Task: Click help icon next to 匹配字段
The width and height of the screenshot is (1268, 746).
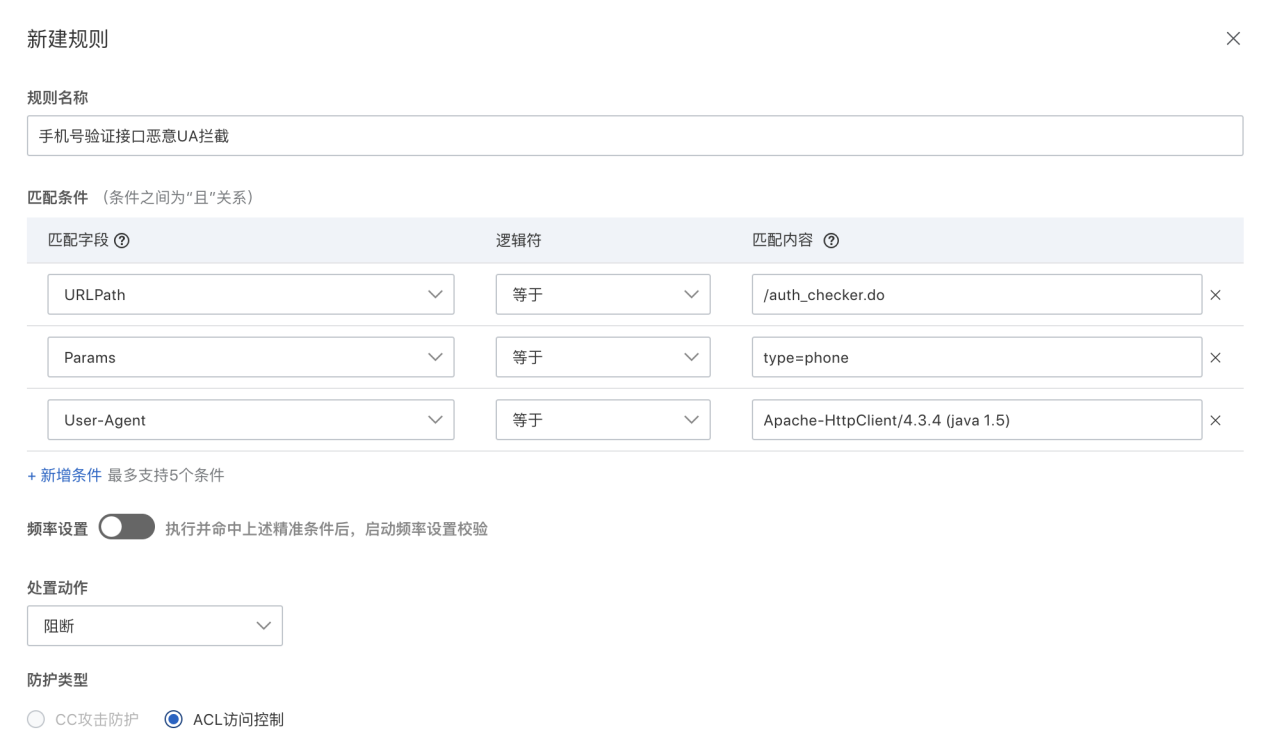Action: (x=122, y=241)
